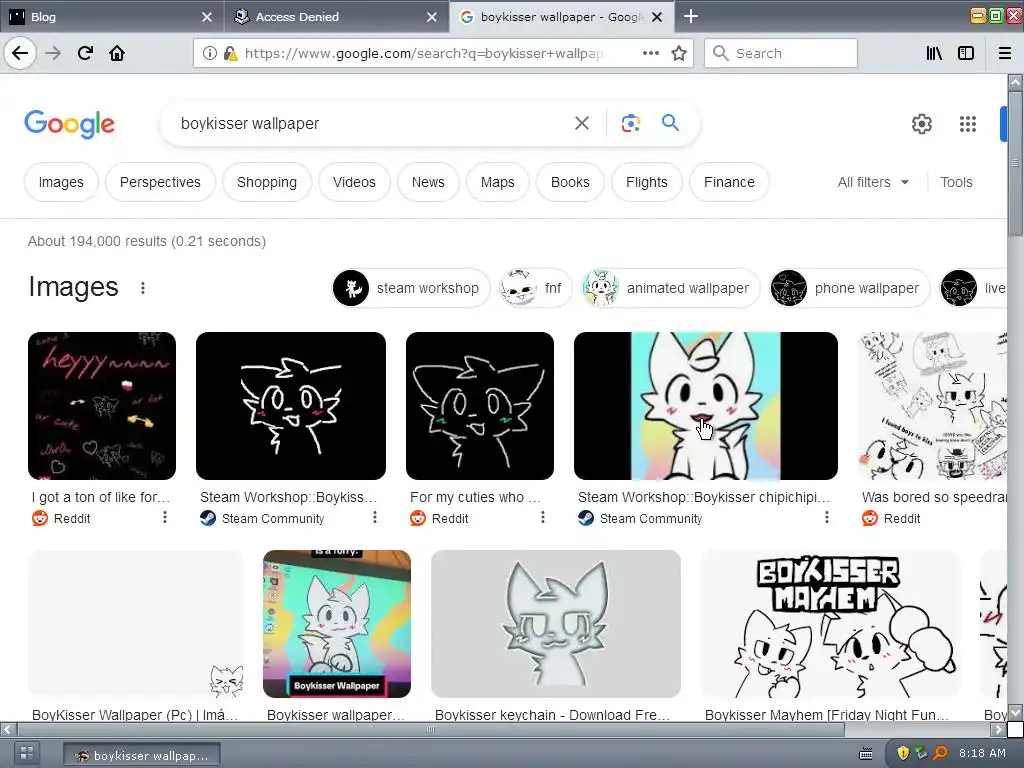Open the Boykisser Mayhem image thumbnail
This screenshot has height=768, width=1024.
pos(829,624)
